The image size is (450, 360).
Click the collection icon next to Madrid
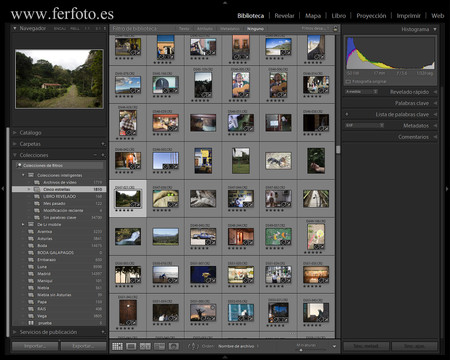click(x=31, y=274)
